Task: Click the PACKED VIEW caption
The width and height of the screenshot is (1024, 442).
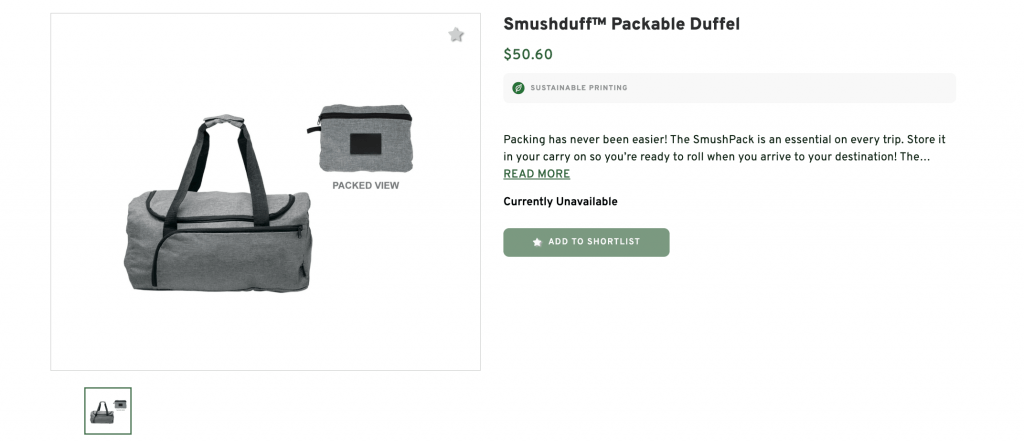Action: click(x=366, y=185)
